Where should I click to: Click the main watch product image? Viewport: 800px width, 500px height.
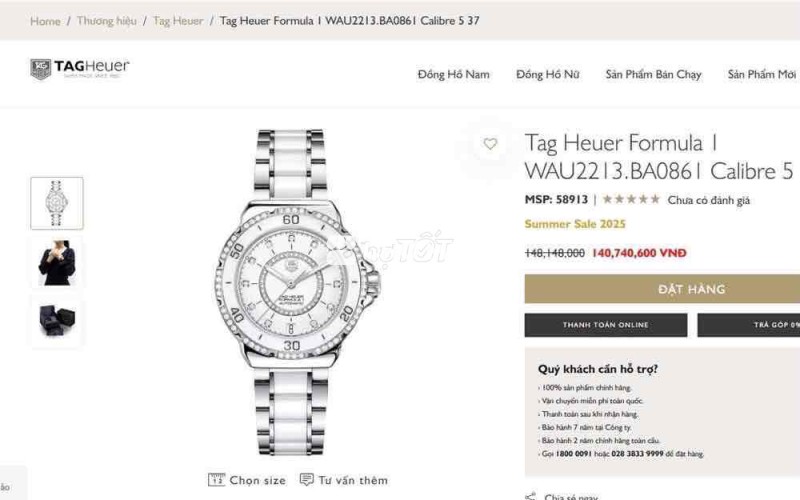tap(297, 292)
